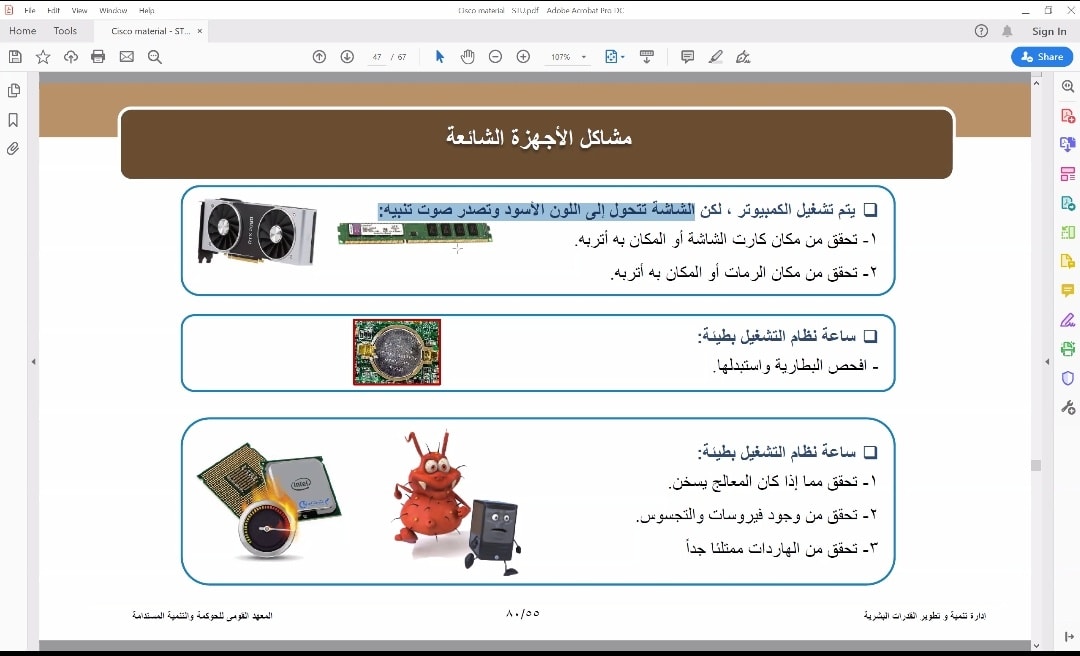Show the Bookmarks panel in left sidebar
Screen dimensions: 1080x656
(x=14, y=120)
